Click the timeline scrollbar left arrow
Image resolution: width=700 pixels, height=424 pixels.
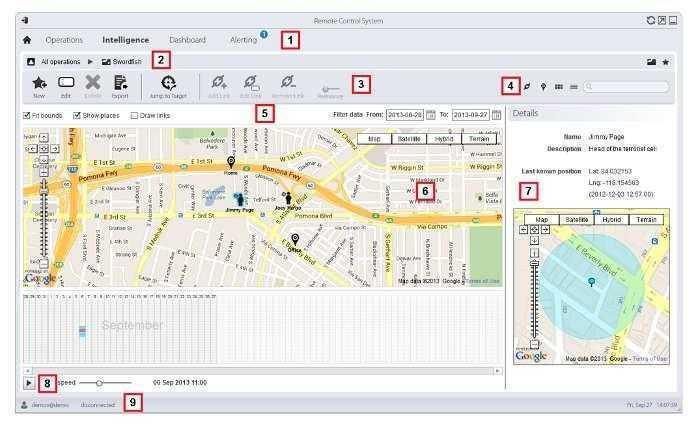(28, 371)
